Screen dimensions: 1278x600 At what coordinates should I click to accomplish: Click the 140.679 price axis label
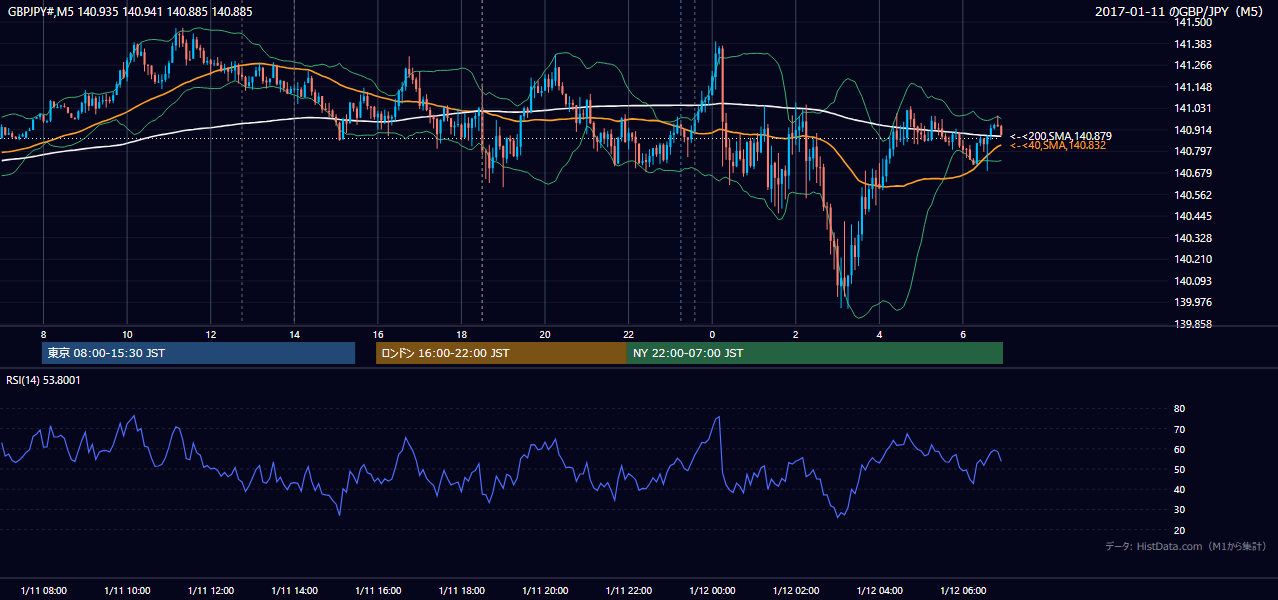1192,173
